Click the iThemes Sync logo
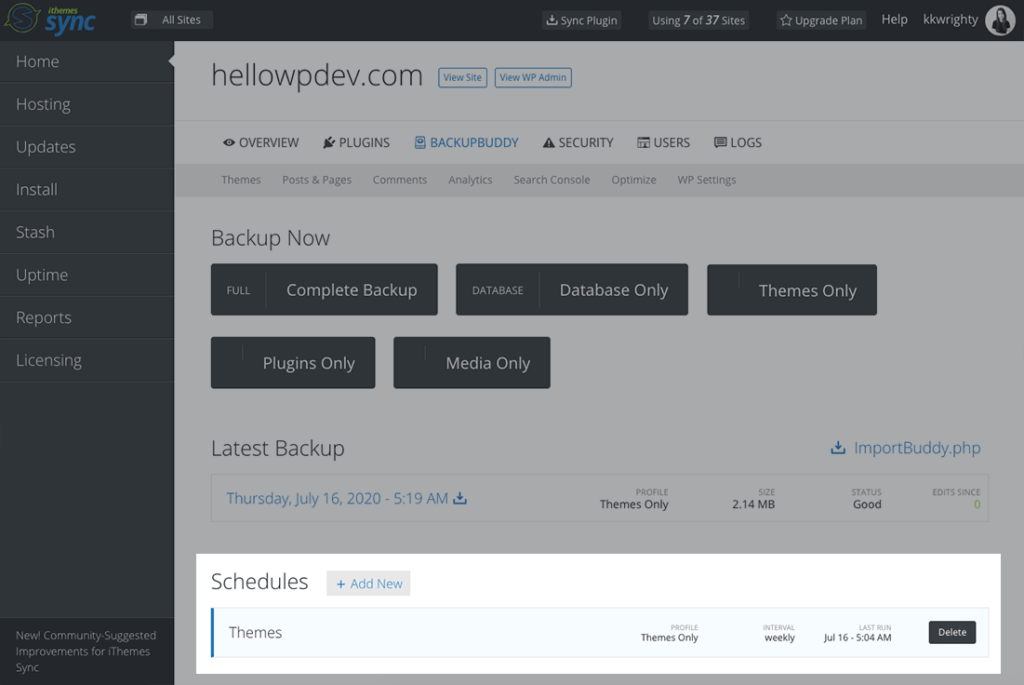1024x685 pixels. [50, 19]
